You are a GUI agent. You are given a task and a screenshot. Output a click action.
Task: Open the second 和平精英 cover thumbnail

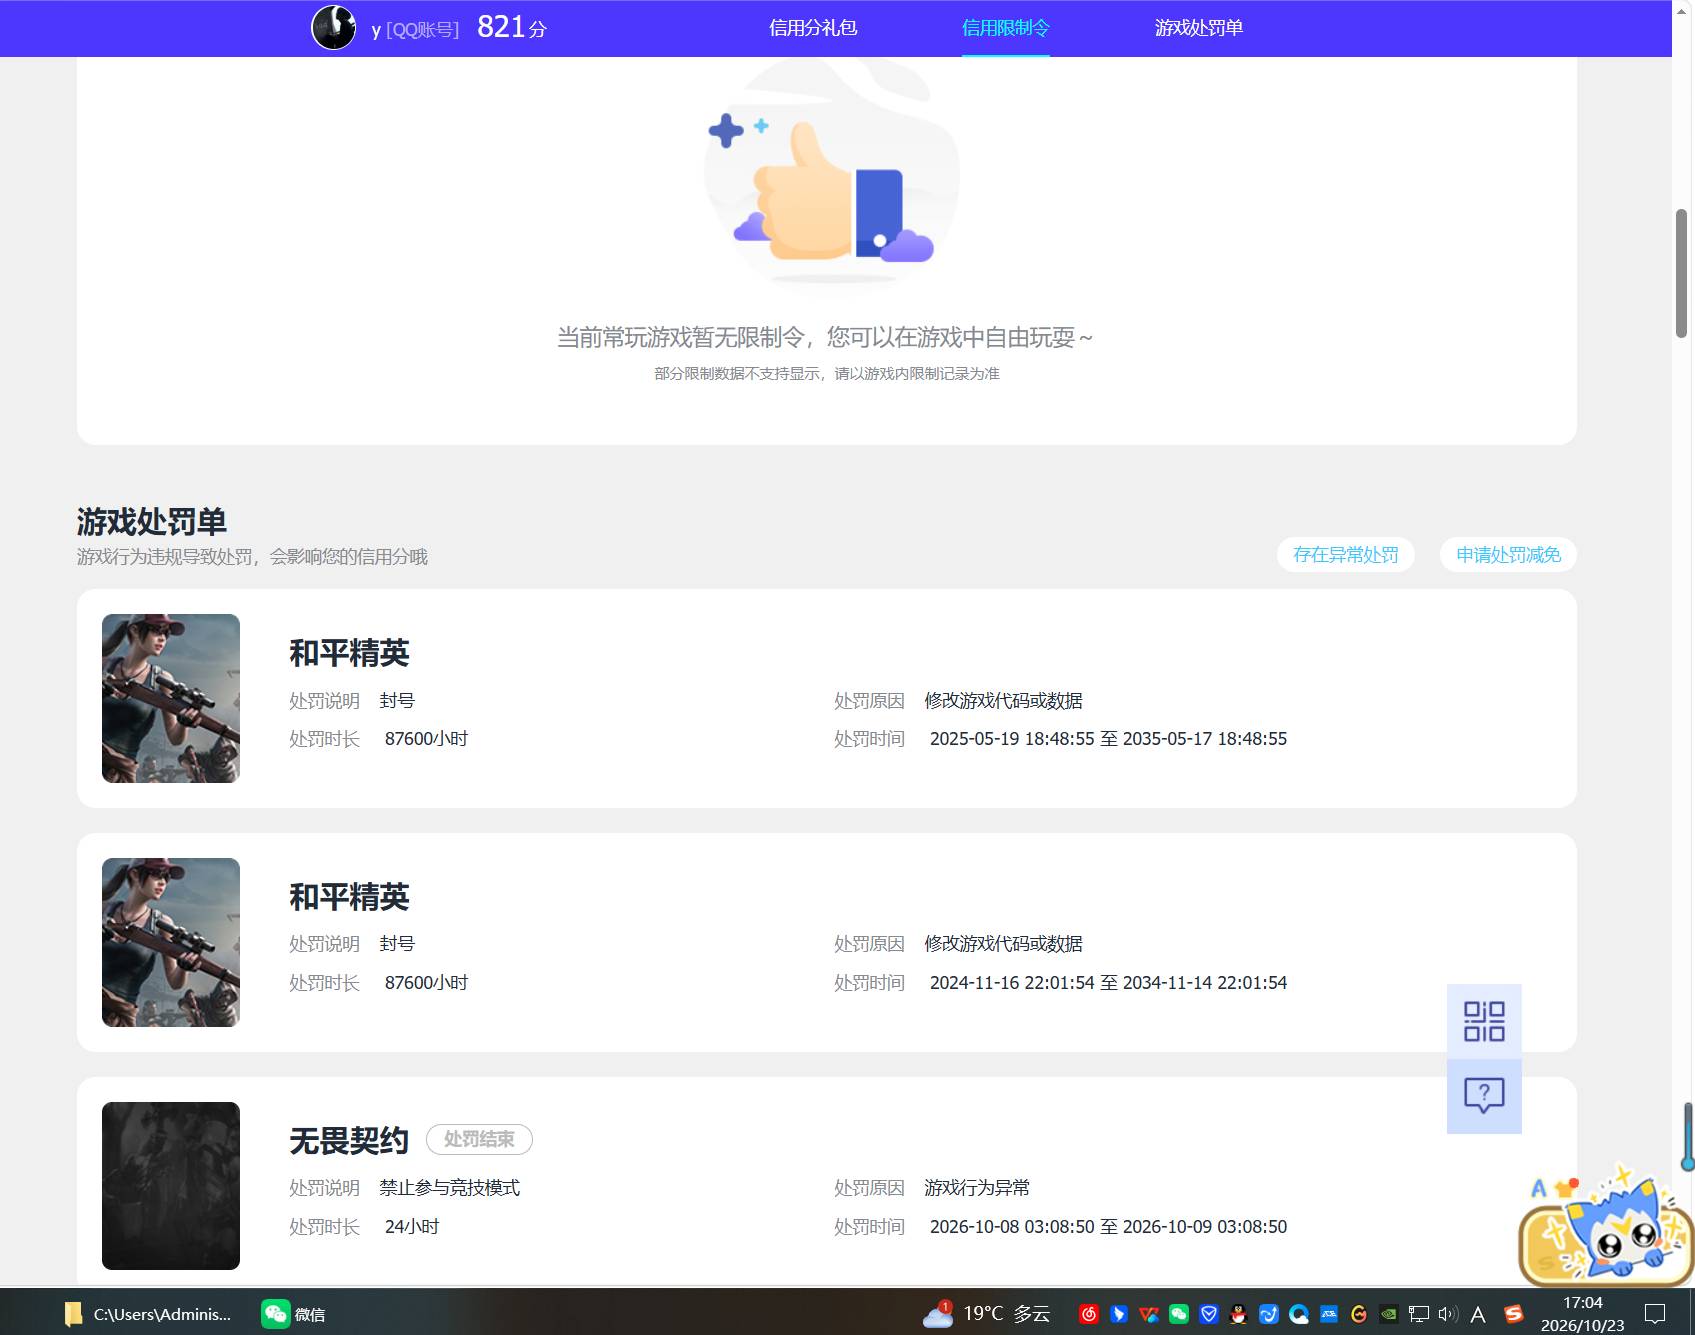171,942
